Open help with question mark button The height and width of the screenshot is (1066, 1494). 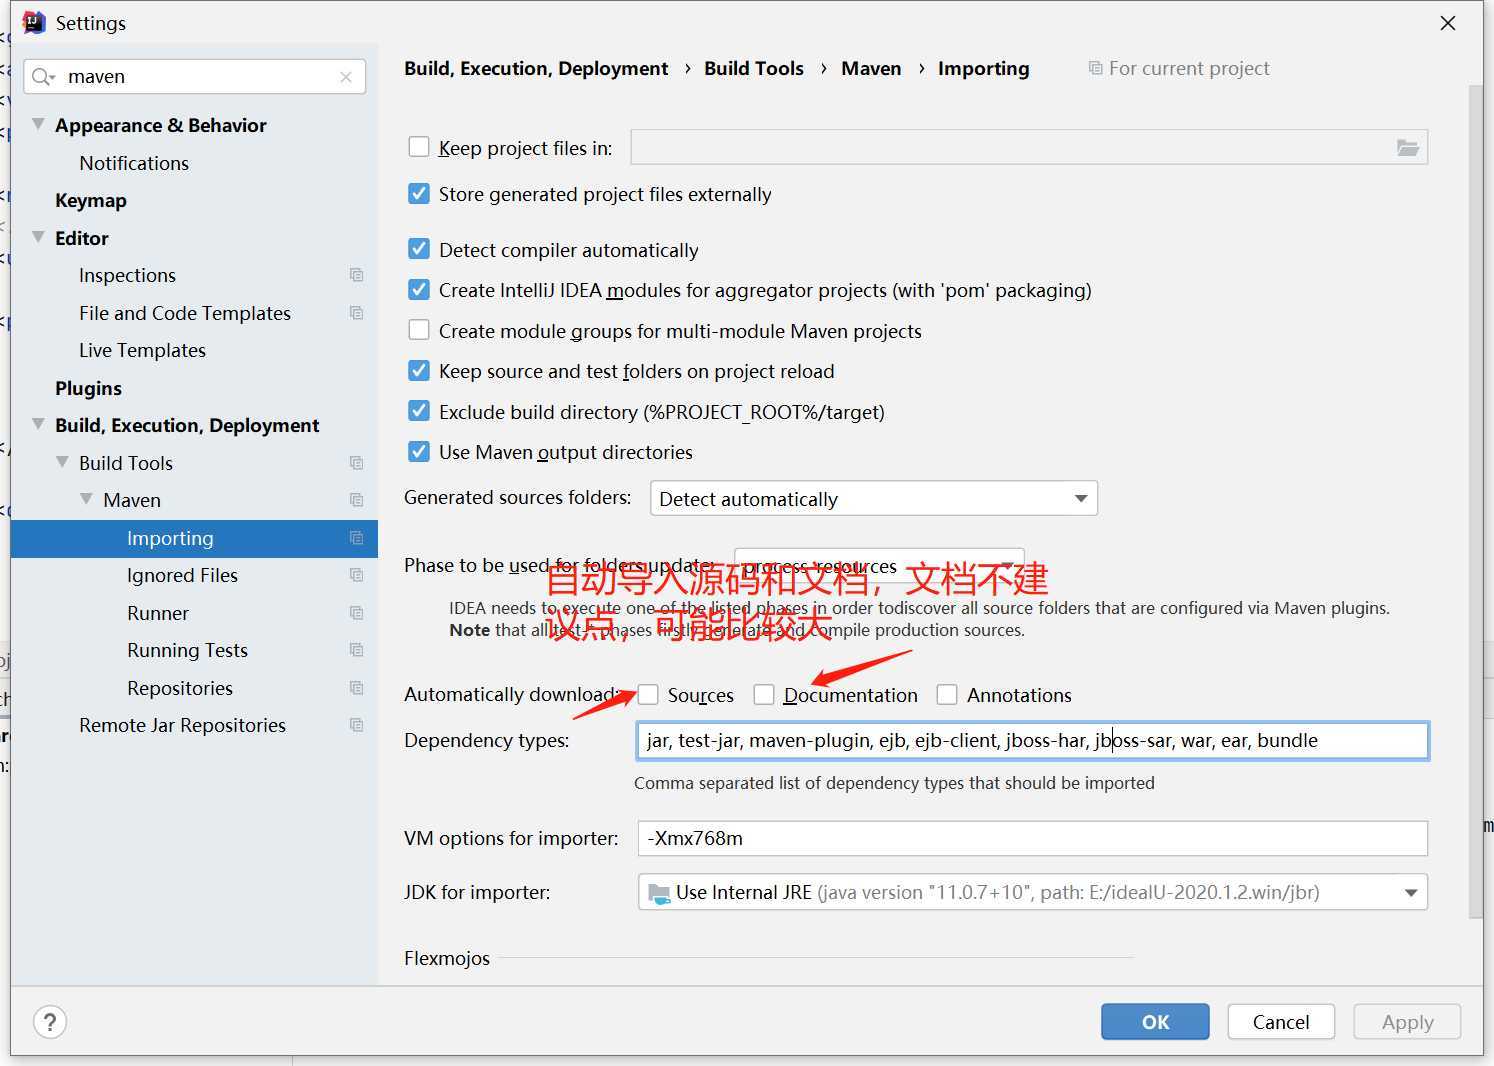point(50,1022)
